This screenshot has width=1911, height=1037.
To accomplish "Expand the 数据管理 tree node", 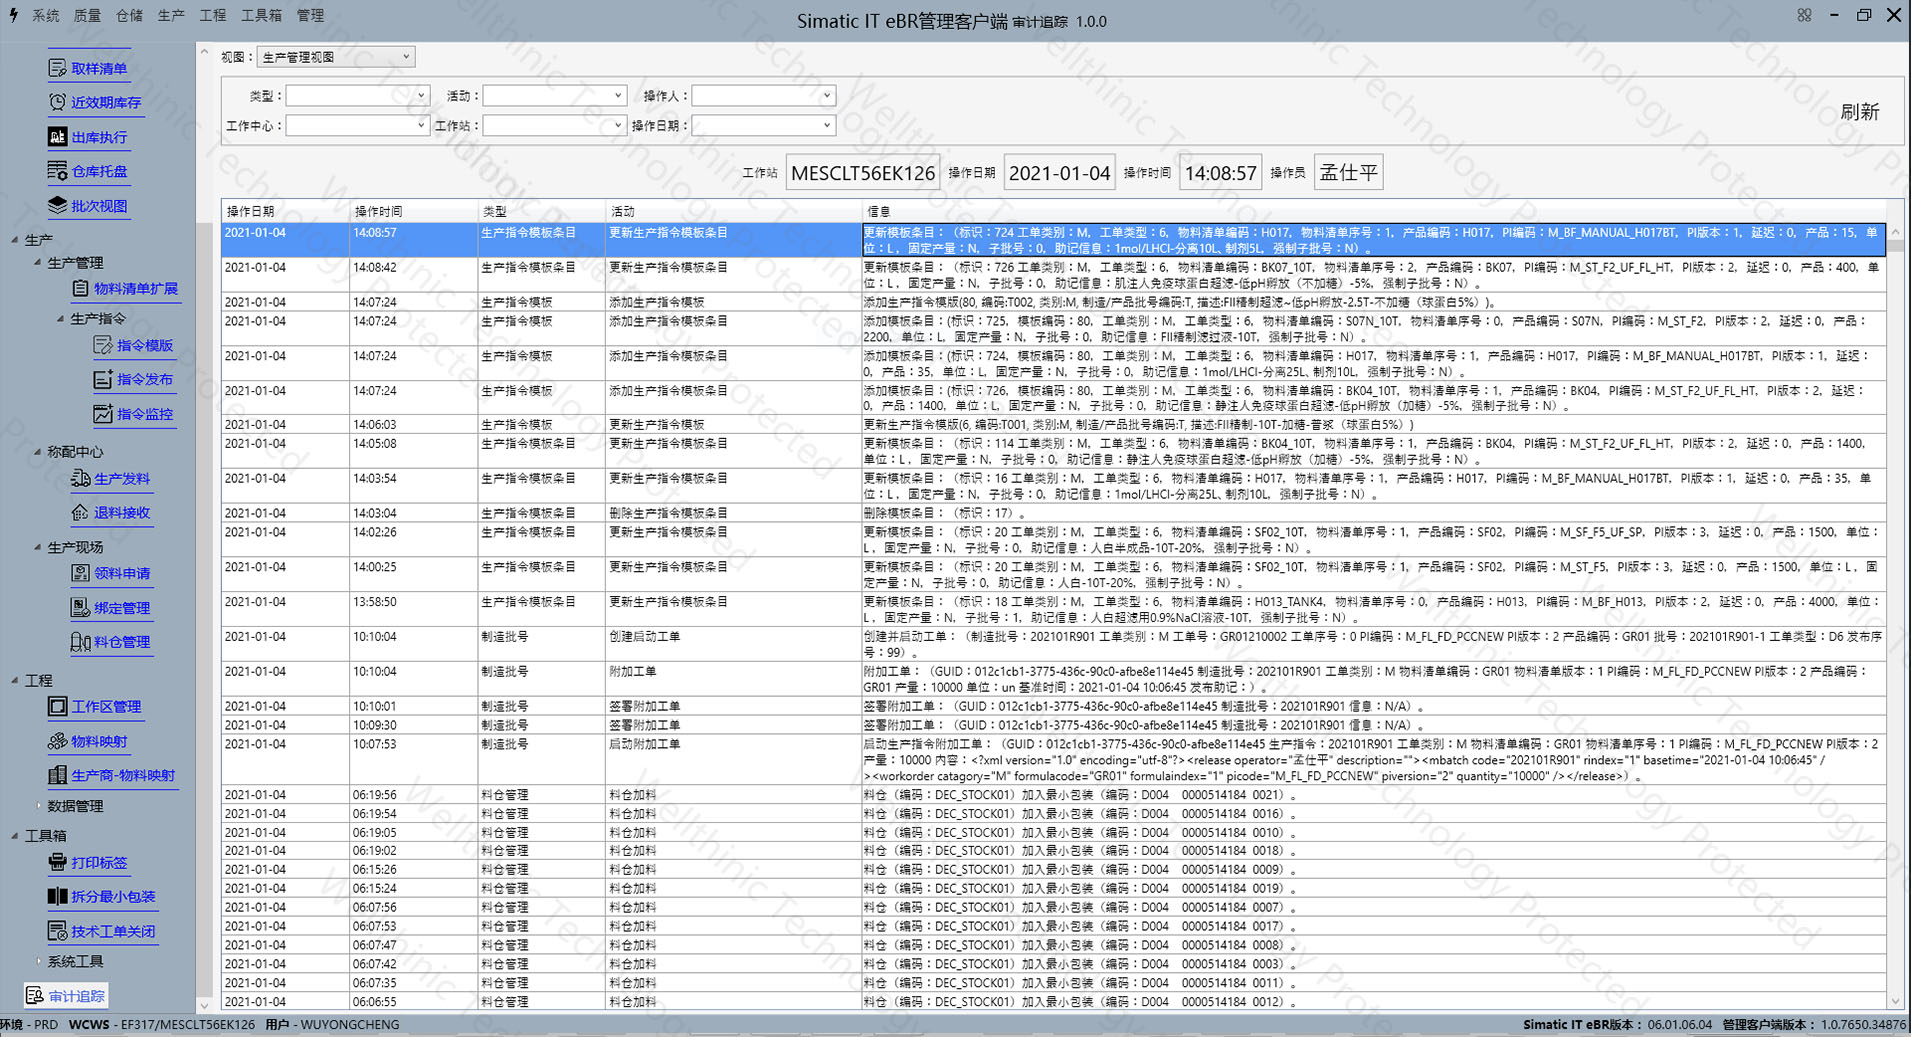I will (x=38, y=806).
